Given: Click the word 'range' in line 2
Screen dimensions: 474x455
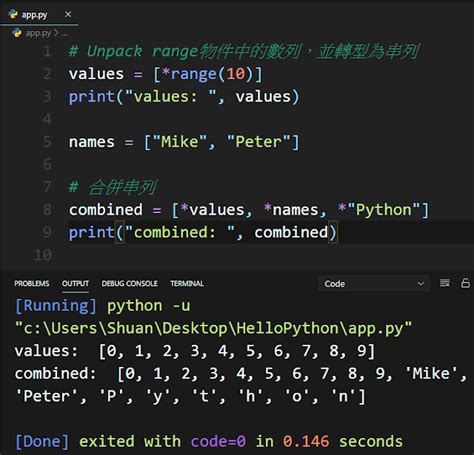Looking at the screenshot, I should pos(194,74).
